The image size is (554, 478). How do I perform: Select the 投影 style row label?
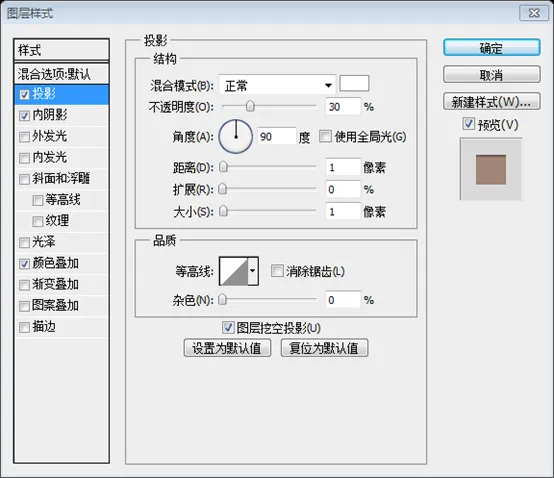click(44, 94)
